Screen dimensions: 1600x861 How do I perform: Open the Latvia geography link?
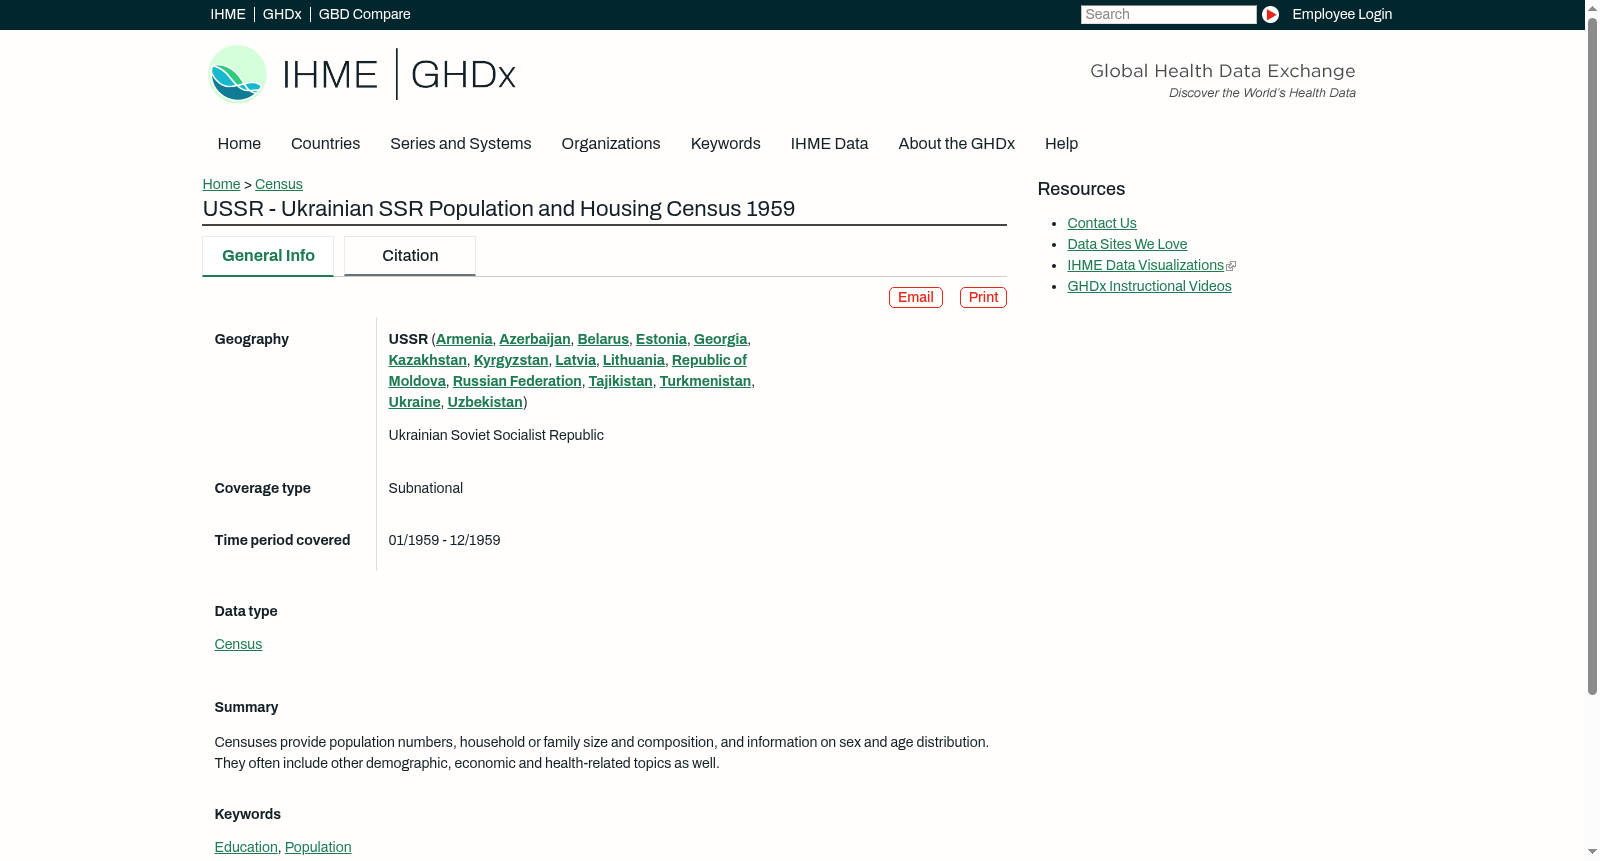(x=575, y=360)
